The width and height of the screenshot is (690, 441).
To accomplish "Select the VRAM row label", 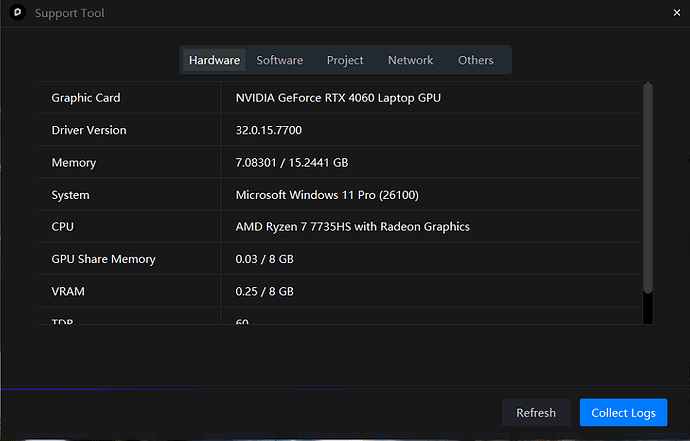I will pos(68,291).
